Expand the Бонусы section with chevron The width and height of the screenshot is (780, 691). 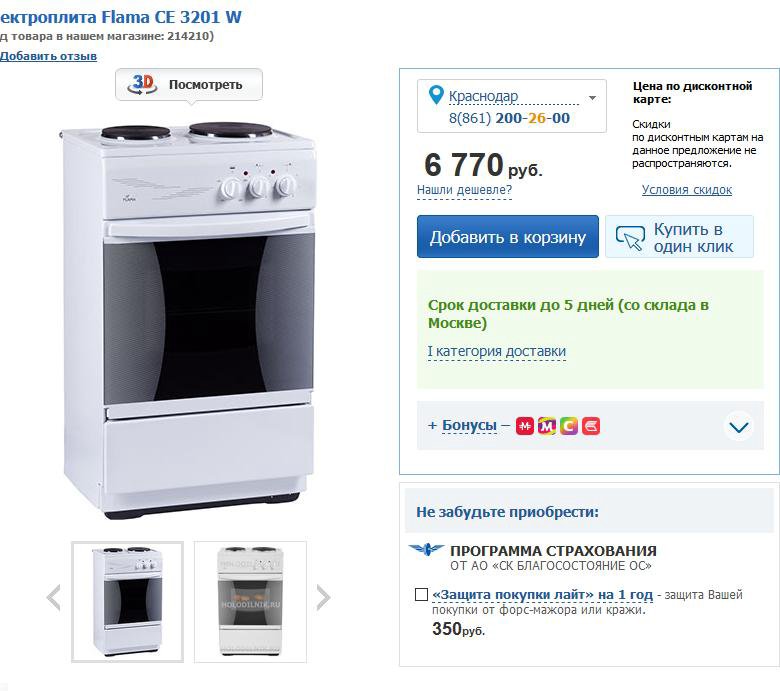tap(738, 427)
